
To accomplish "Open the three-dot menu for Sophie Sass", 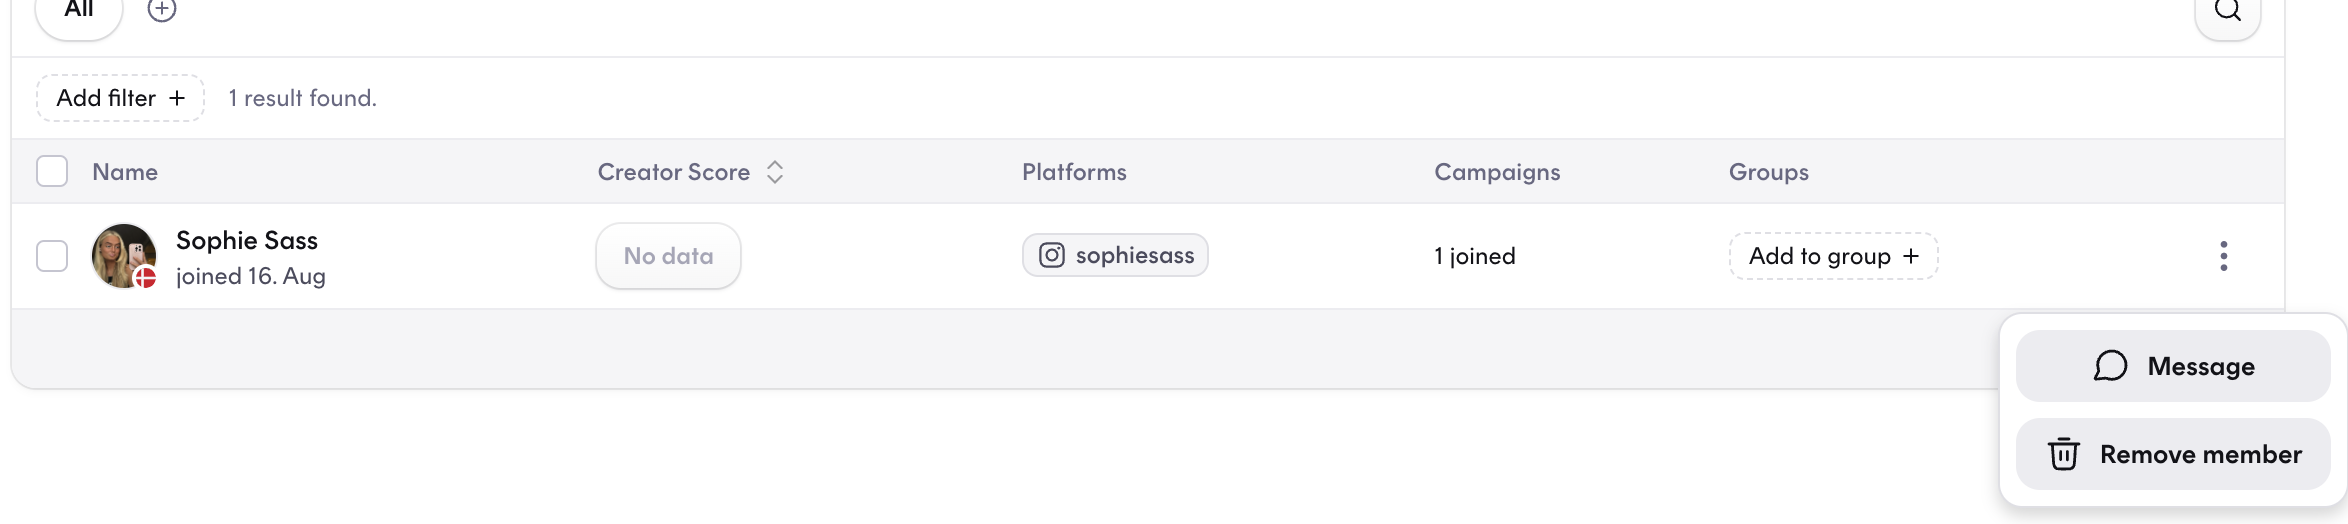I will [2223, 256].
